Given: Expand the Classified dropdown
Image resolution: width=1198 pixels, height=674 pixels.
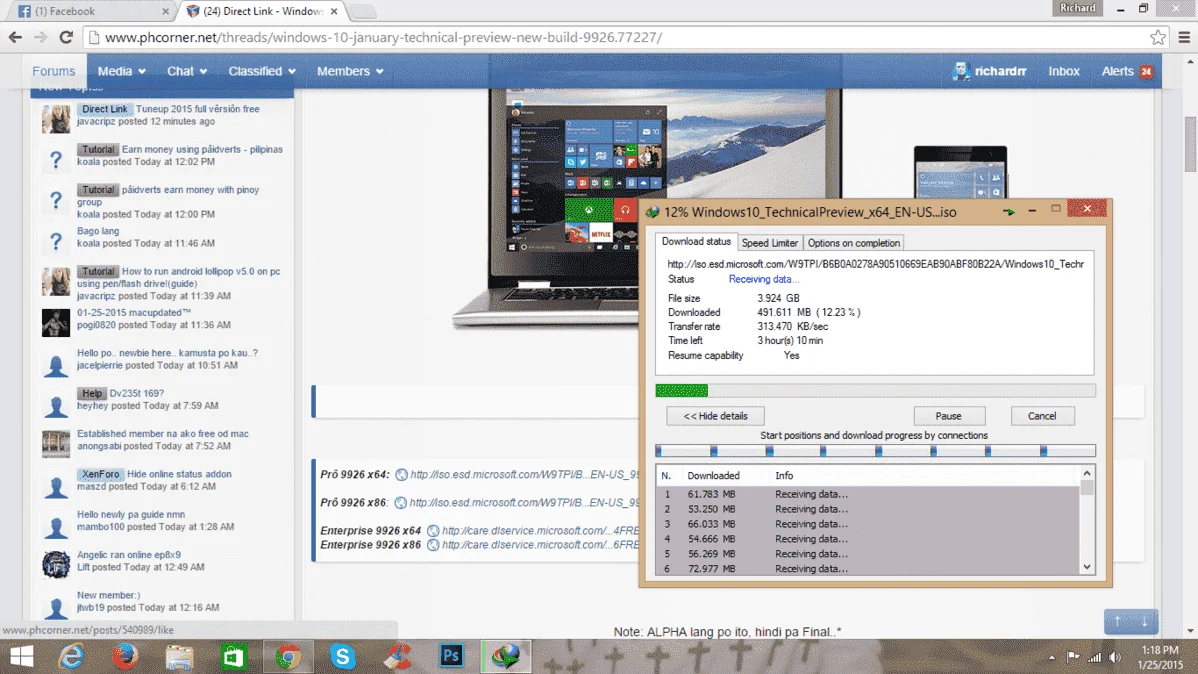Looking at the screenshot, I should tap(261, 71).
